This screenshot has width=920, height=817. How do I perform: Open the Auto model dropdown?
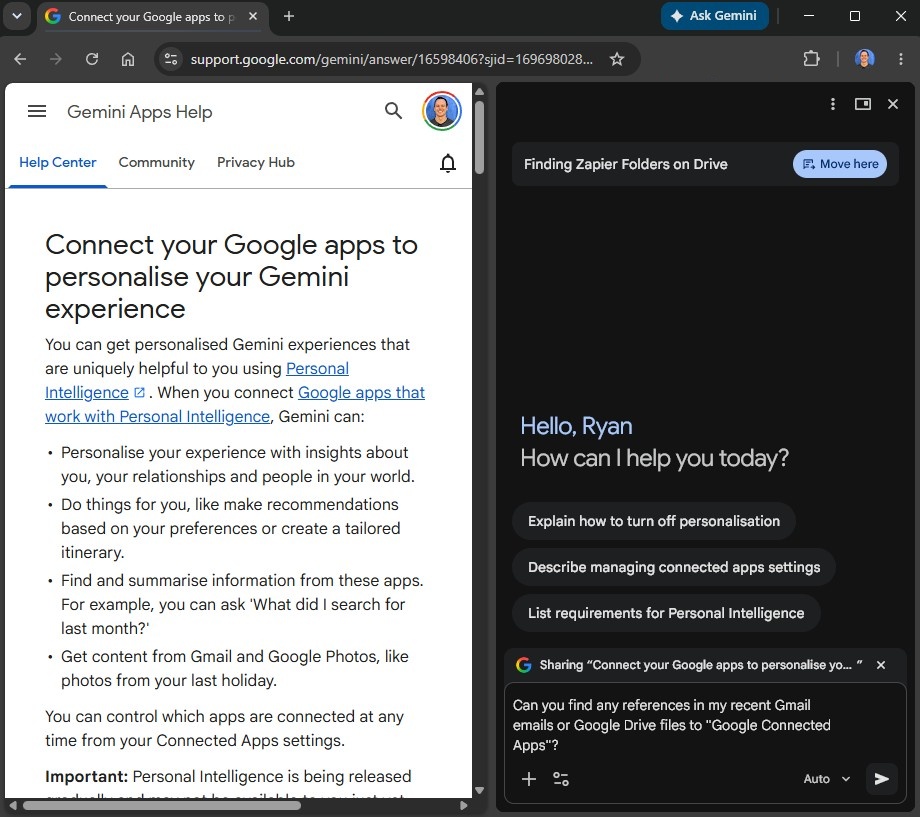click(827, 779)
